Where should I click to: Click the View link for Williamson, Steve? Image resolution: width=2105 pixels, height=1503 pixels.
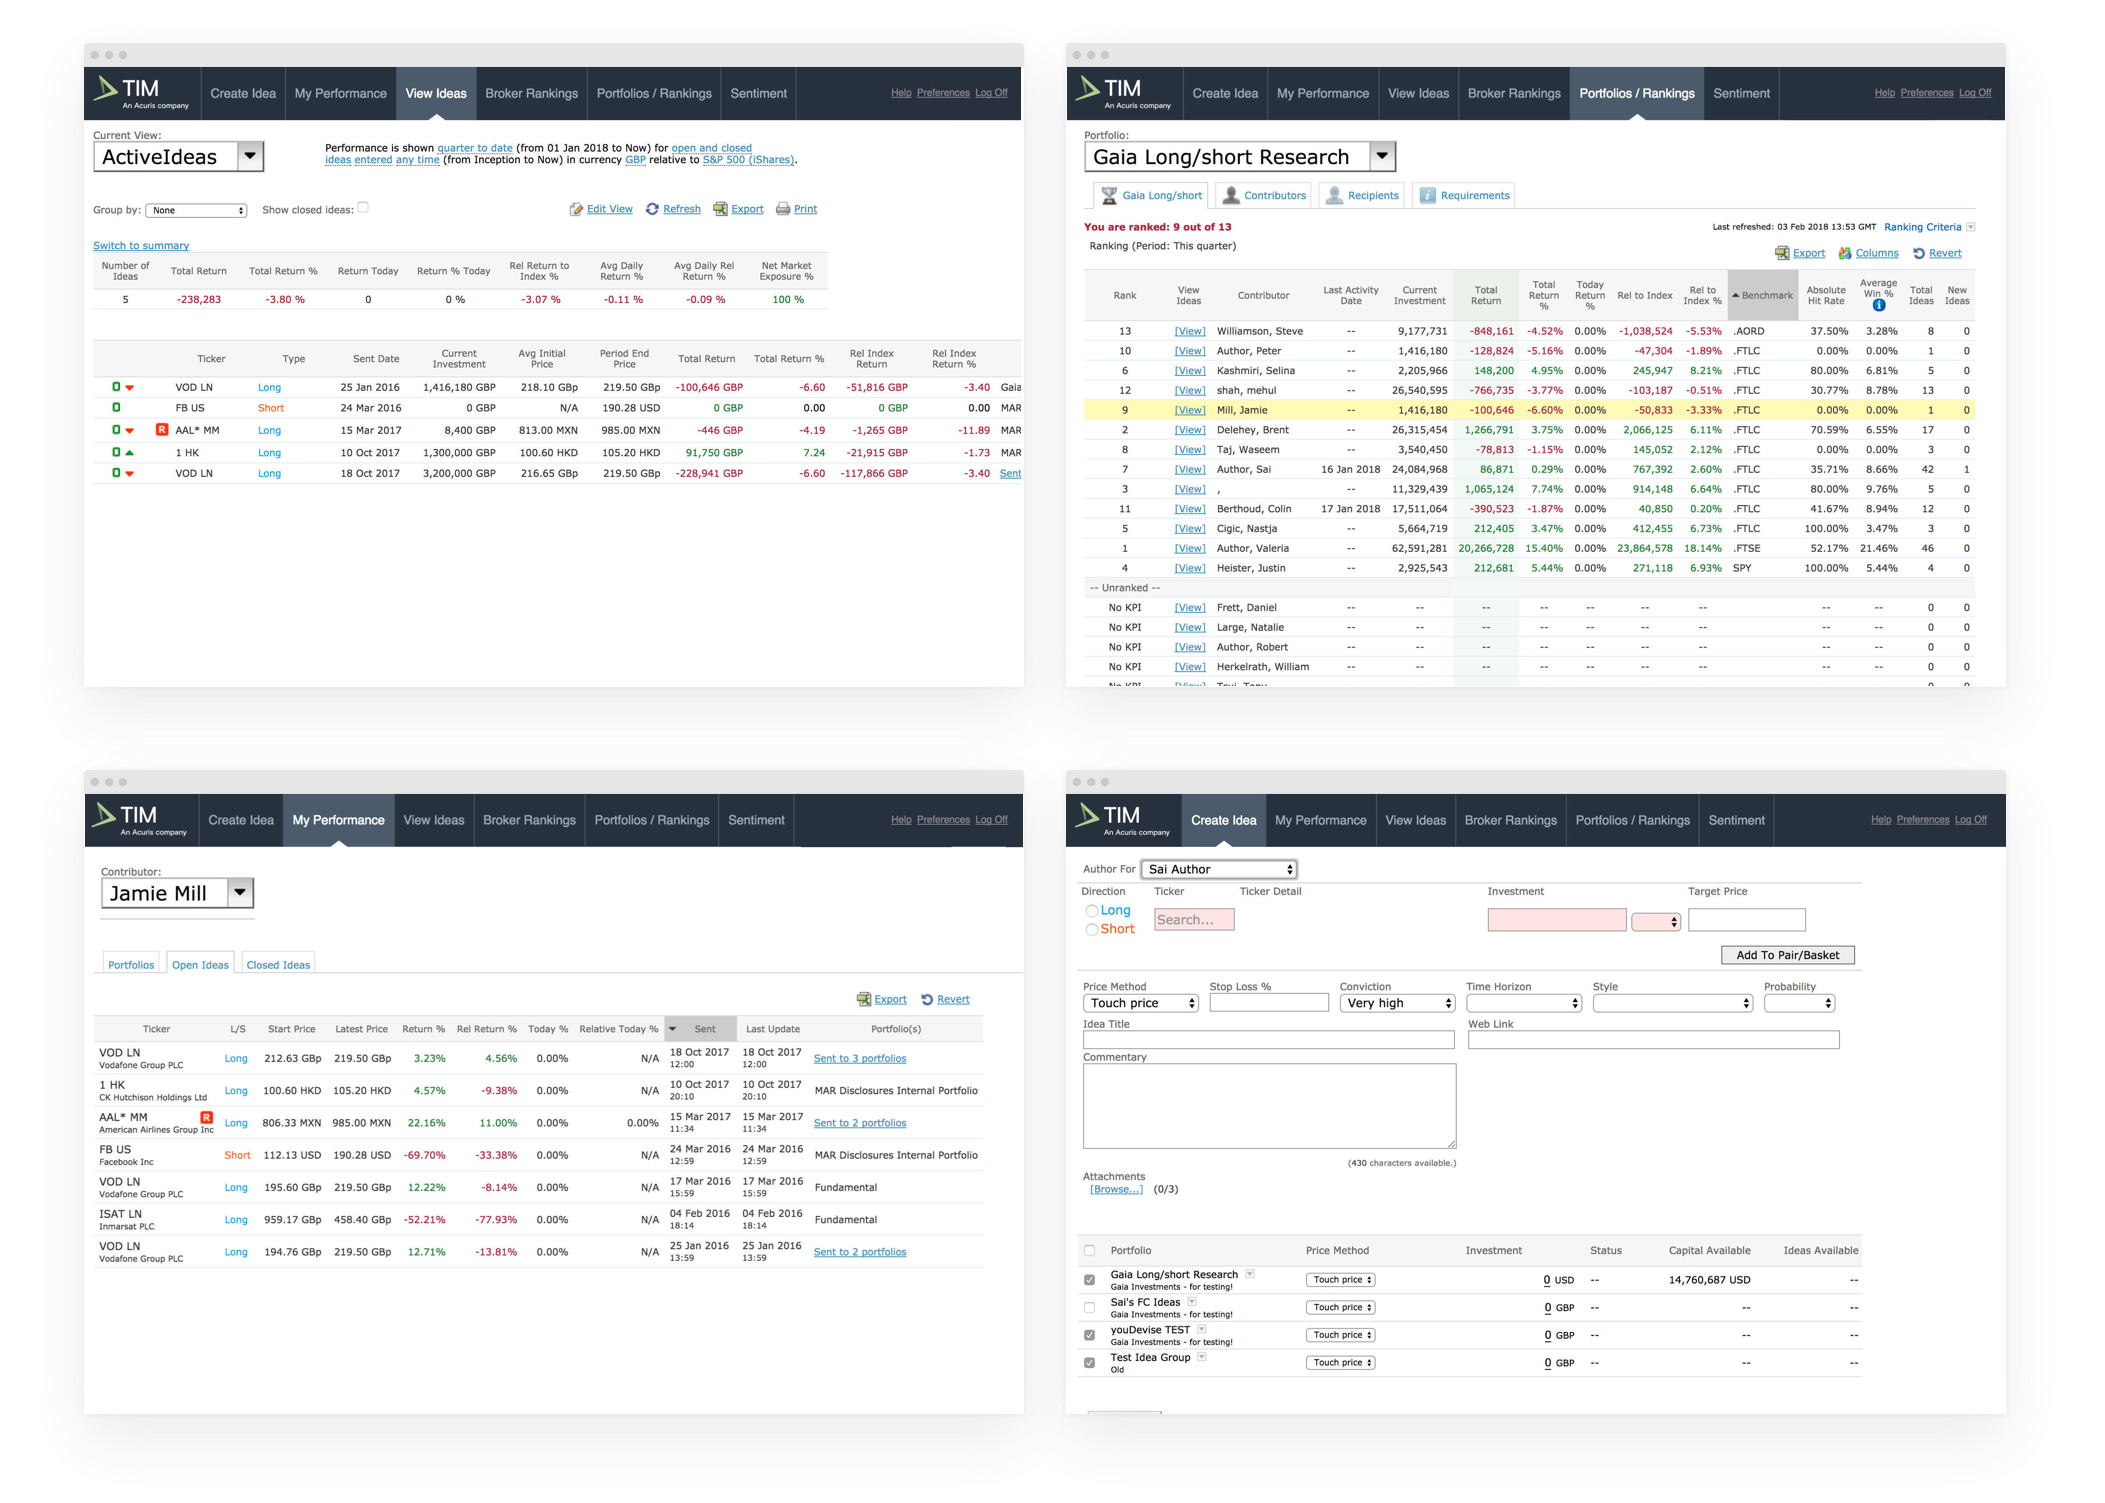tap(1189, 331)
